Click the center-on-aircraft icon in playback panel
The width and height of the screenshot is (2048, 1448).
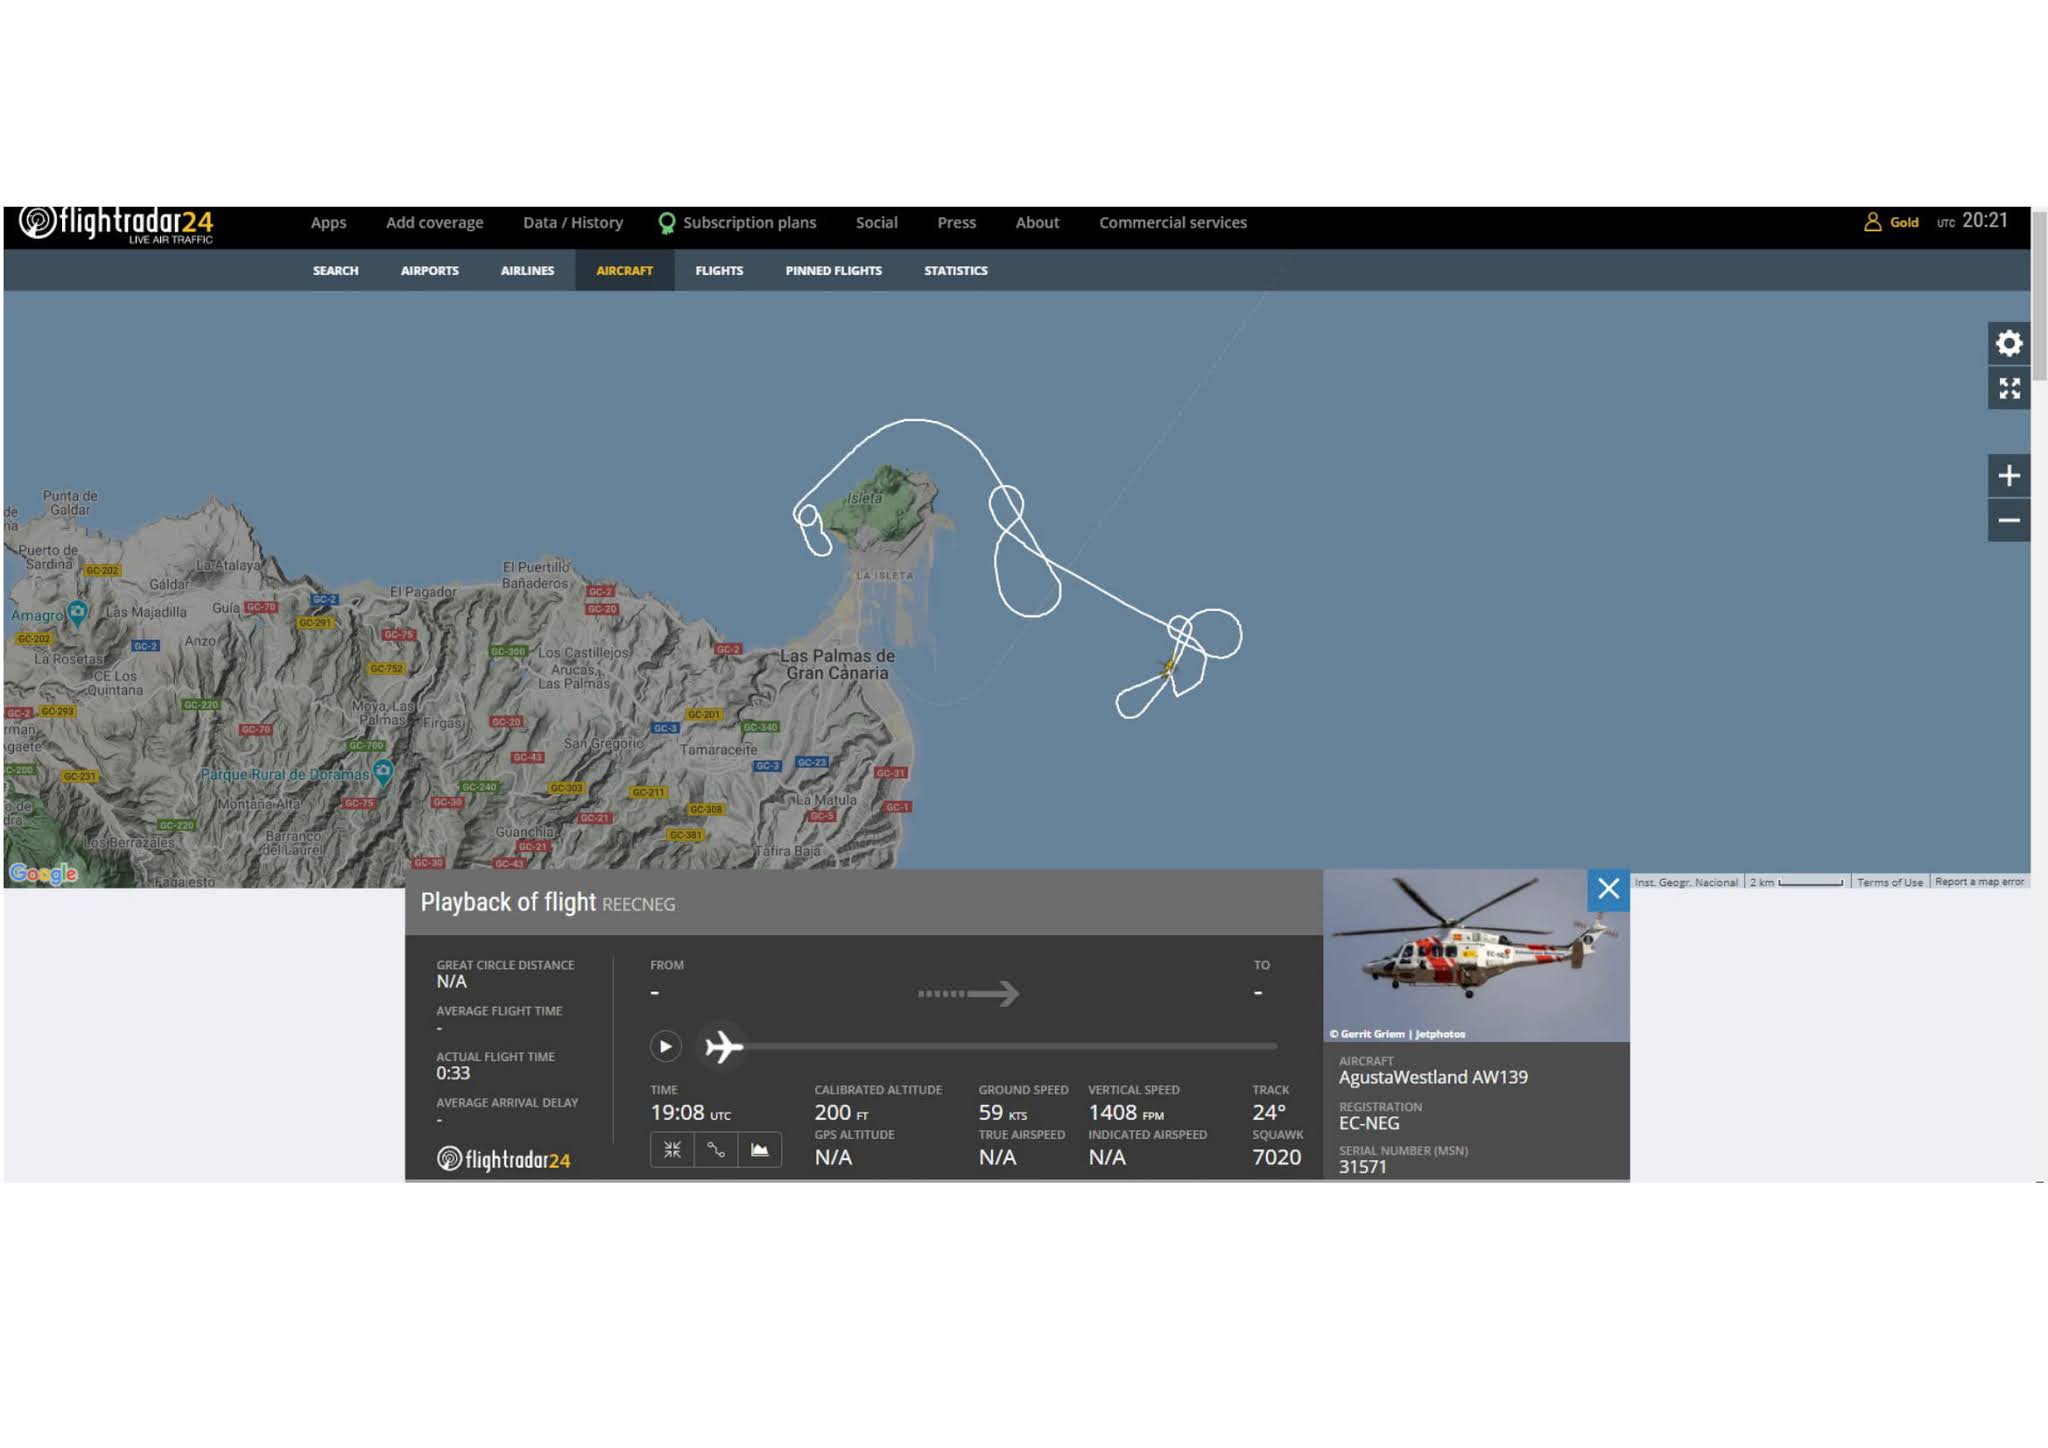(x=672, y=1150)
